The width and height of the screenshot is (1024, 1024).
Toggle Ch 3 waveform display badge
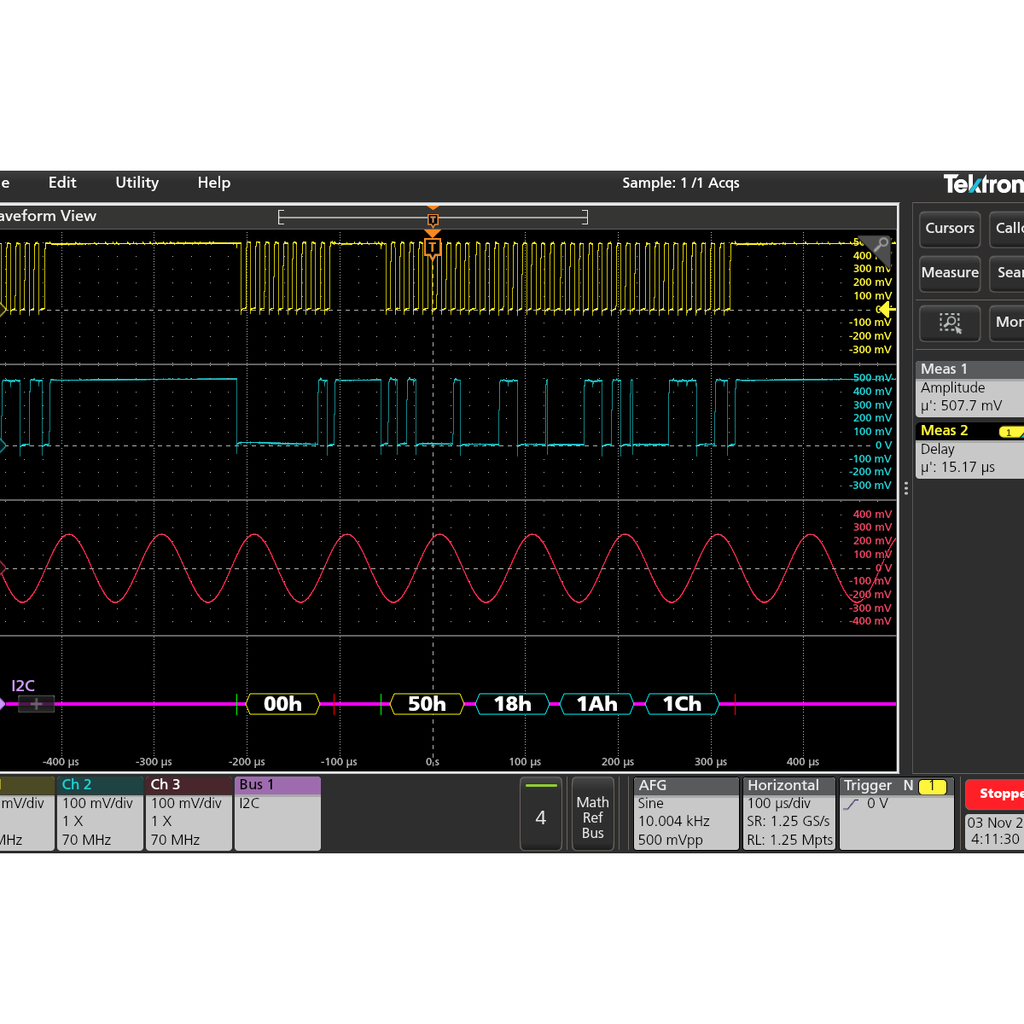(188, 813)
